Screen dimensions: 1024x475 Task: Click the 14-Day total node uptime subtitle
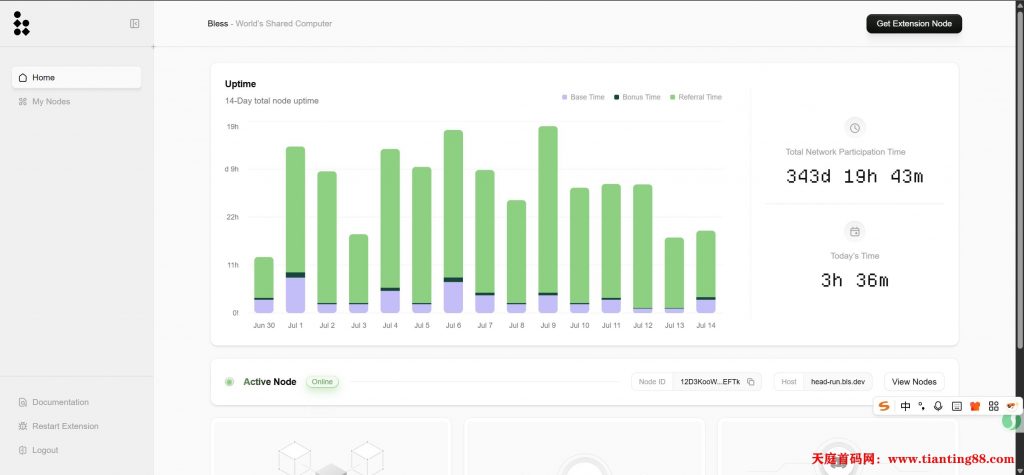coord(272,101)
